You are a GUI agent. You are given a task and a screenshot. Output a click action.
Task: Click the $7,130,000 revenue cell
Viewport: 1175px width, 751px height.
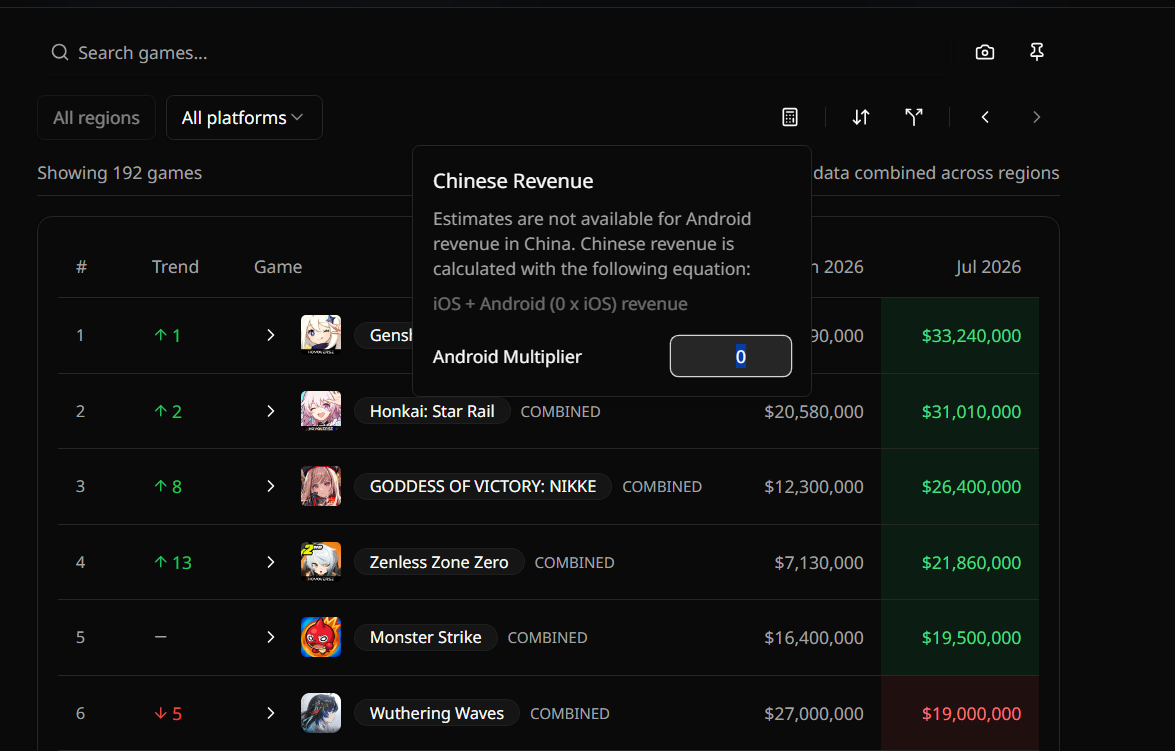coord(819,562)
